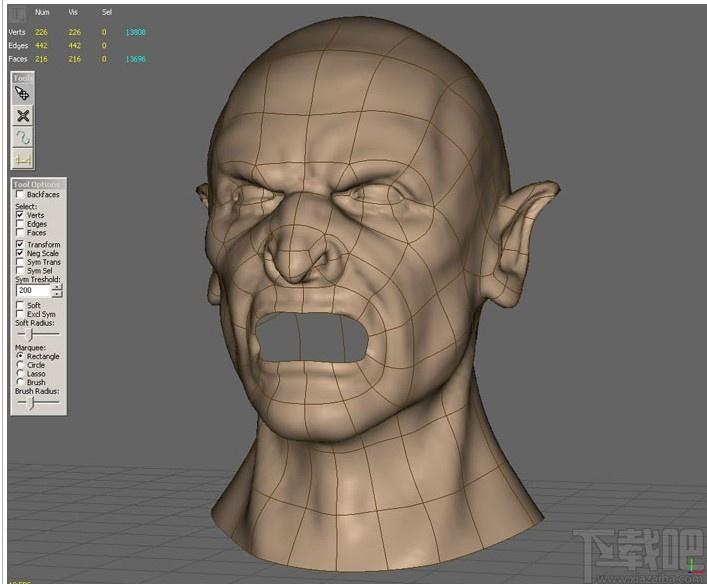
Task: Turn on Soft selection checkbox
Action: [20, 305]
